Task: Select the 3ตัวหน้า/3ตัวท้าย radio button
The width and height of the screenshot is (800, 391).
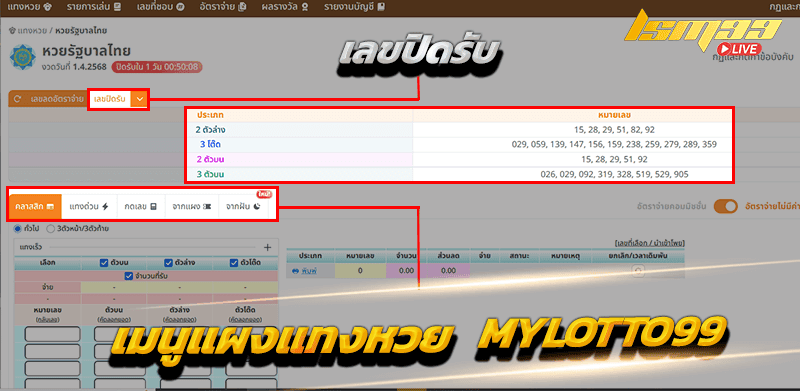Action: (x=51, y=229)
